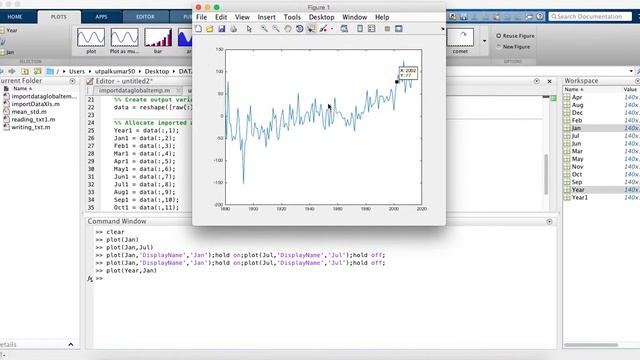The image size is (640, 360).
Task: Click Show Plot Tools icon
Action: 399,29
